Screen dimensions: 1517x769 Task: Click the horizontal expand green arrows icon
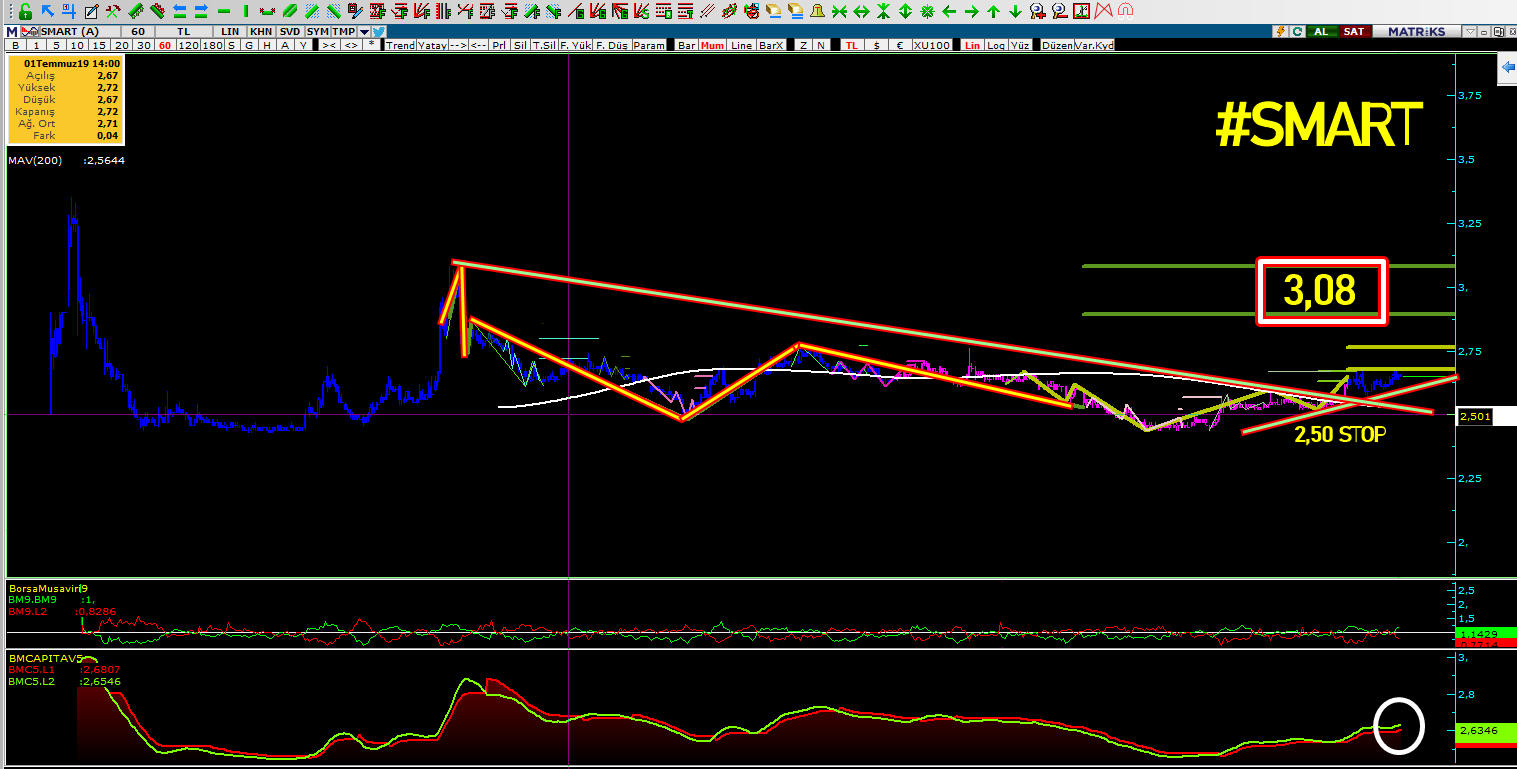tap(861, 11)
